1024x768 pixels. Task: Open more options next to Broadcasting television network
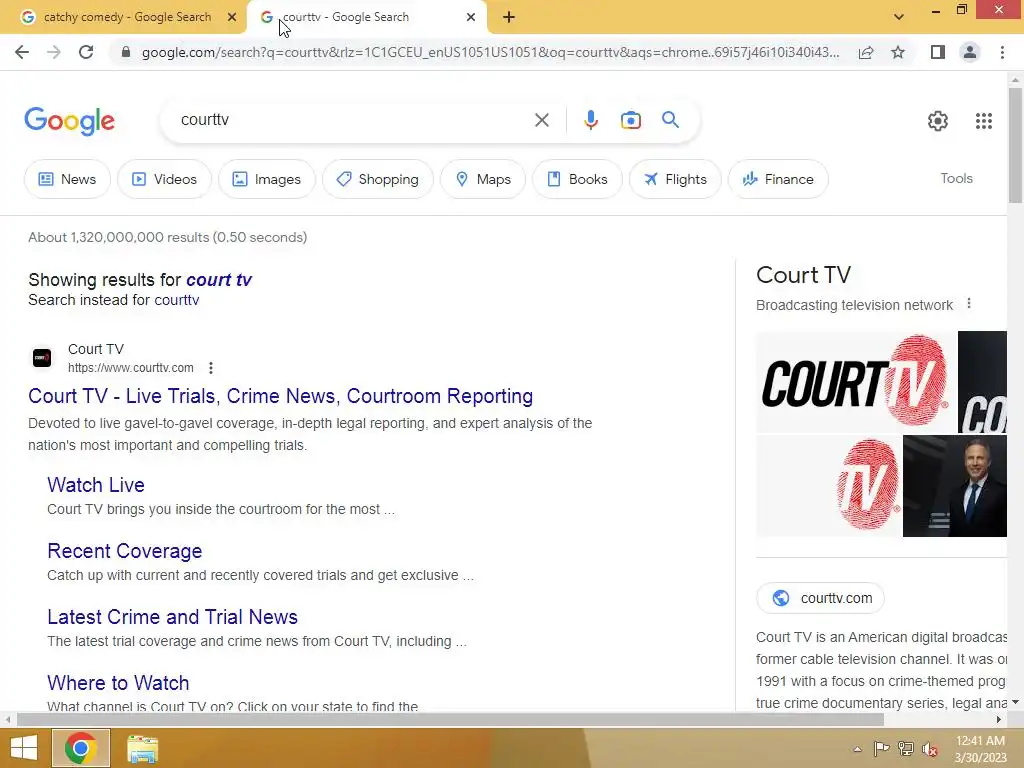[x=968, y=304]
